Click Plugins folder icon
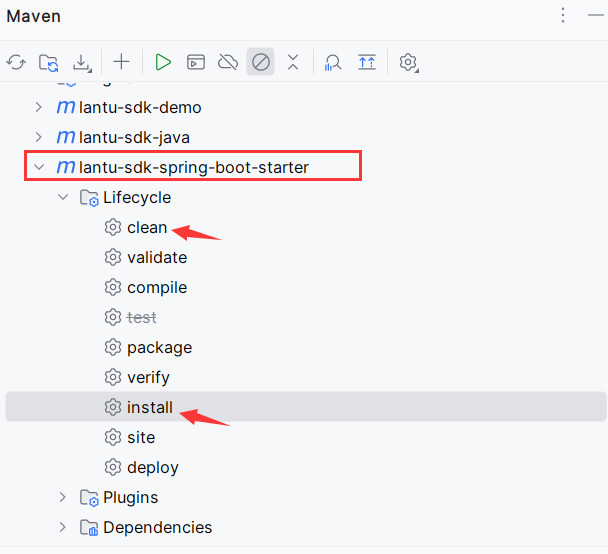This screenshot has height=554, width=608. click(89, 498)
